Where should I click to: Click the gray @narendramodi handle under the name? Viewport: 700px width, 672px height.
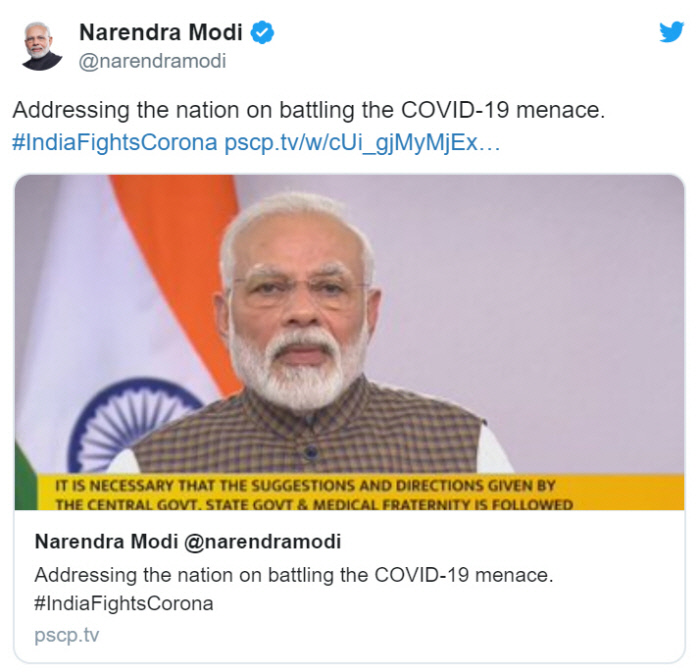pos(152,61)
